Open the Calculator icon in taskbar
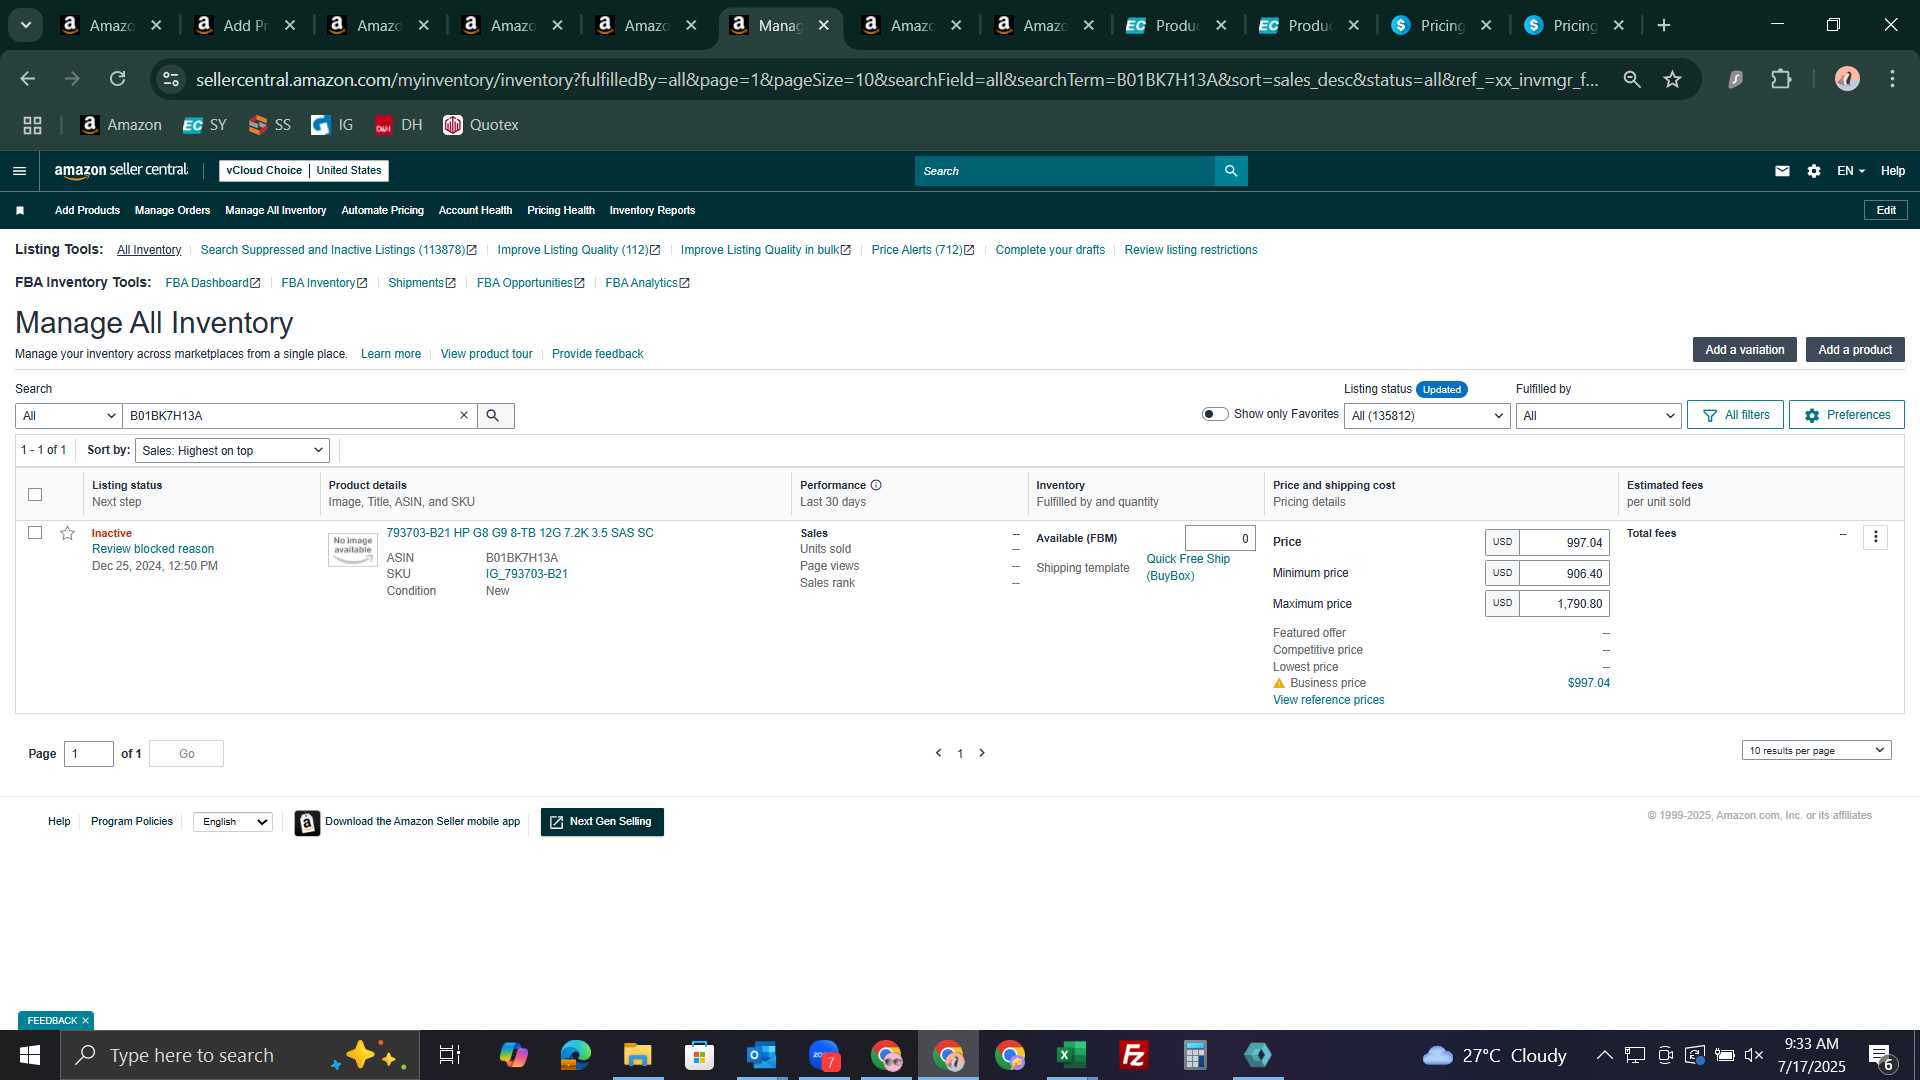Viewport: 1920px width, 1080px height. pos(1195,1055)
